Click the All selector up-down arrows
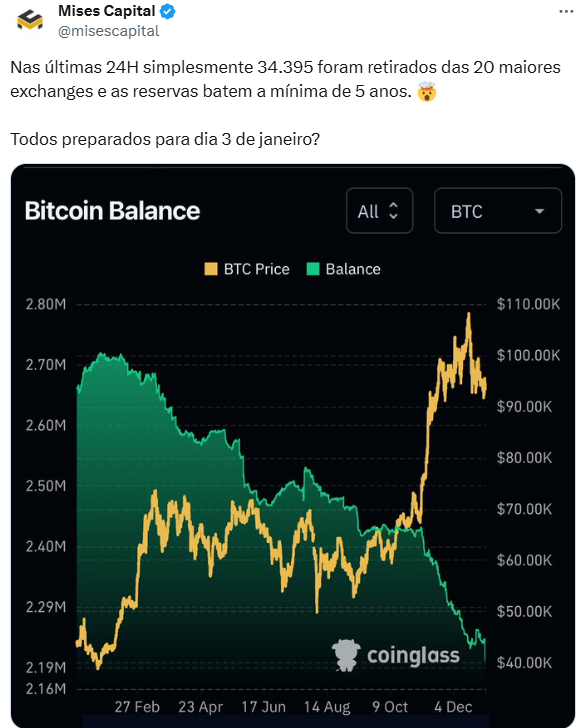The image size is (585, 728). [393, 211]
